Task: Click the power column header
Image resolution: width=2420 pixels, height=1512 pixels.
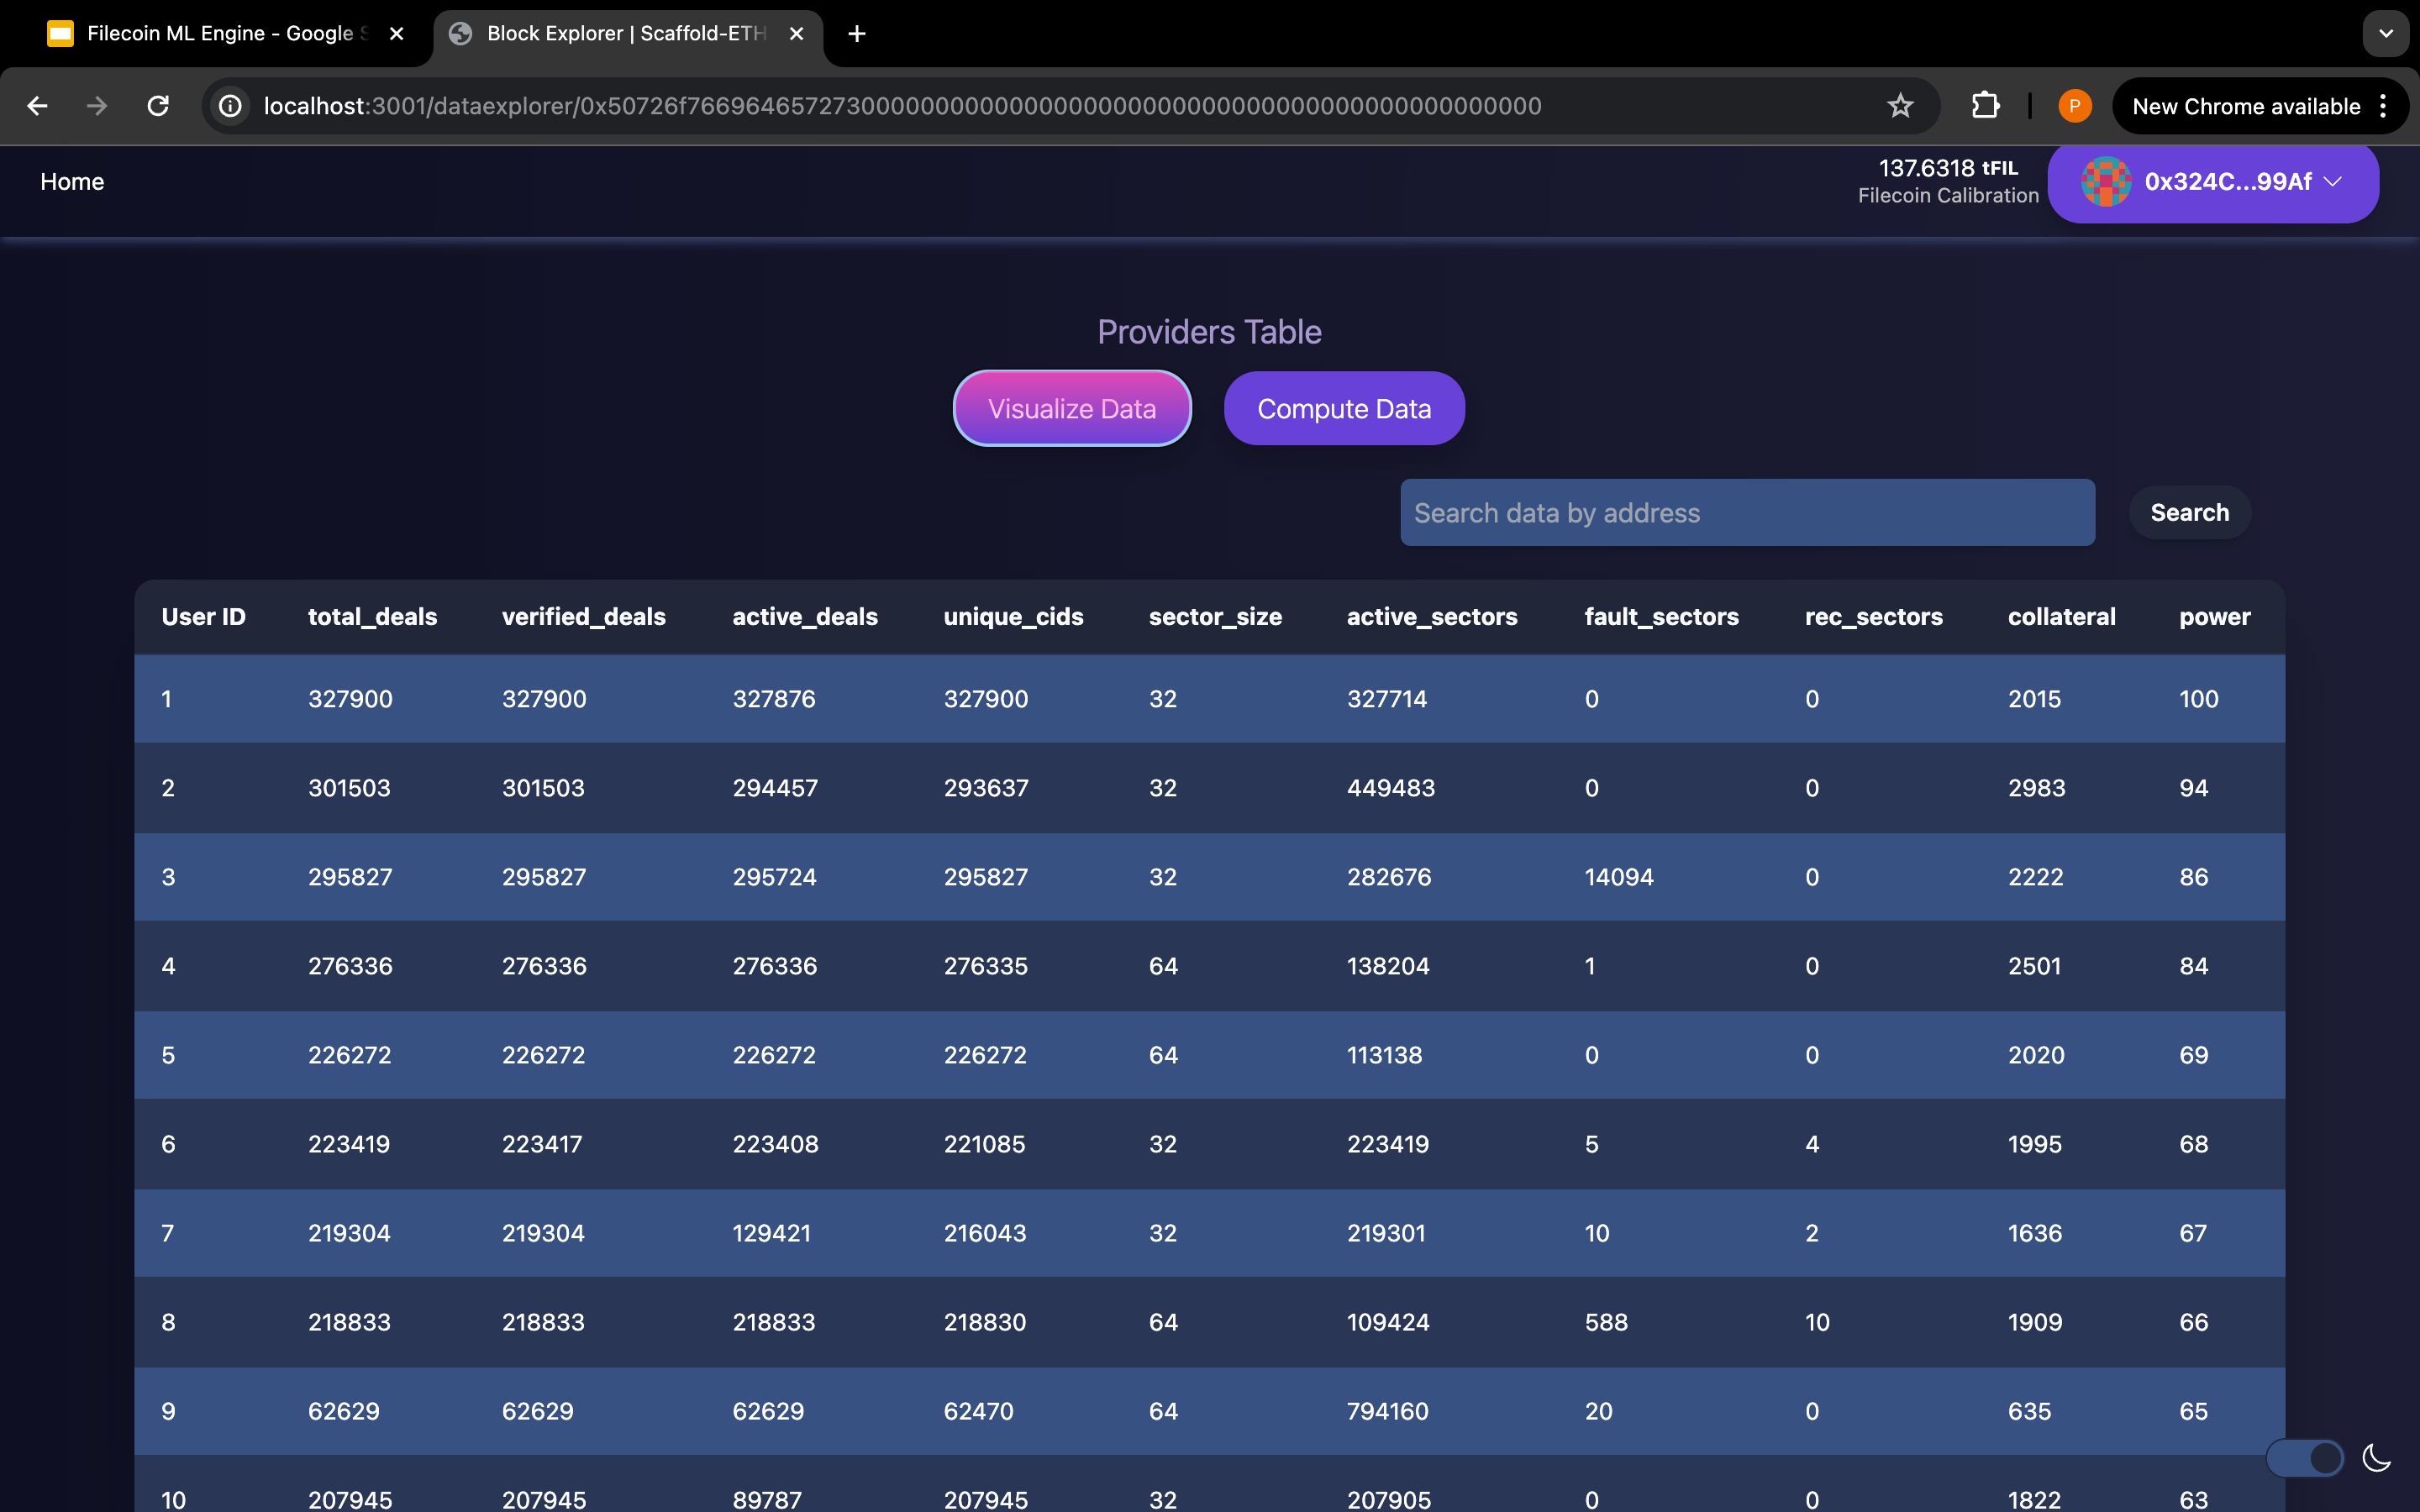Action: point(2215,617)
